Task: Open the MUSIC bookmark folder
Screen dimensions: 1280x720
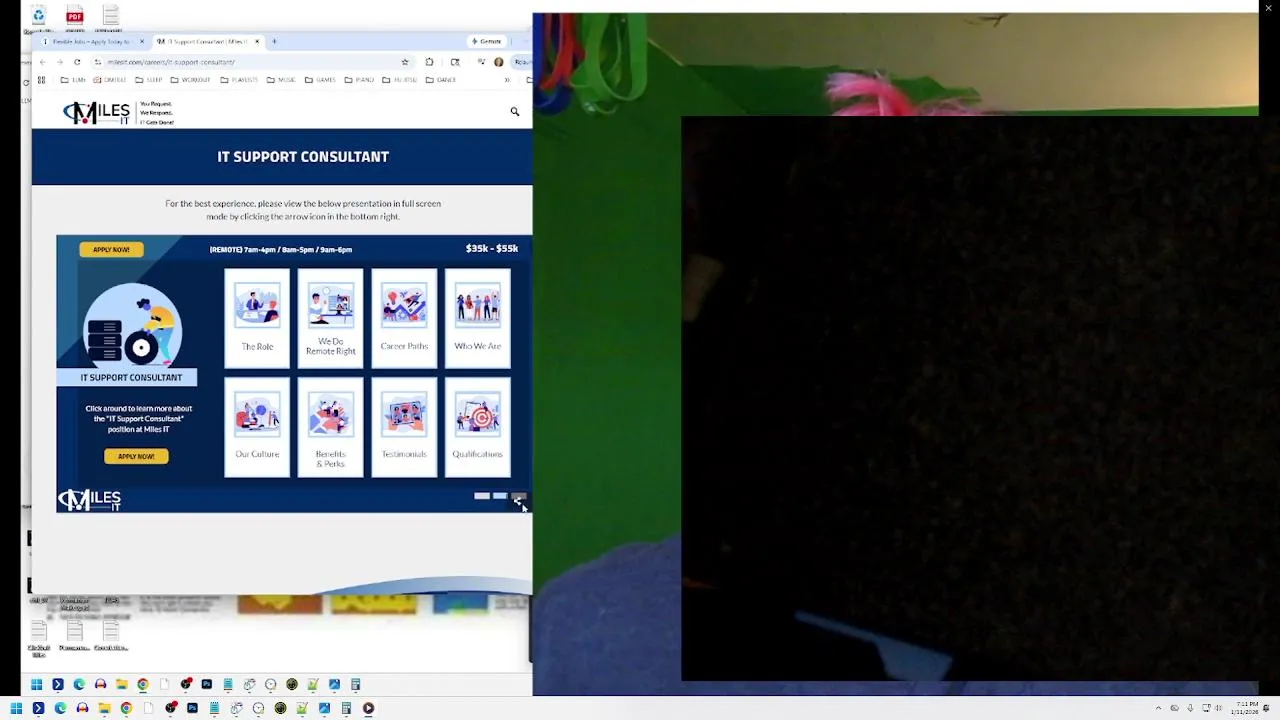Action: [x=281, y=80]
